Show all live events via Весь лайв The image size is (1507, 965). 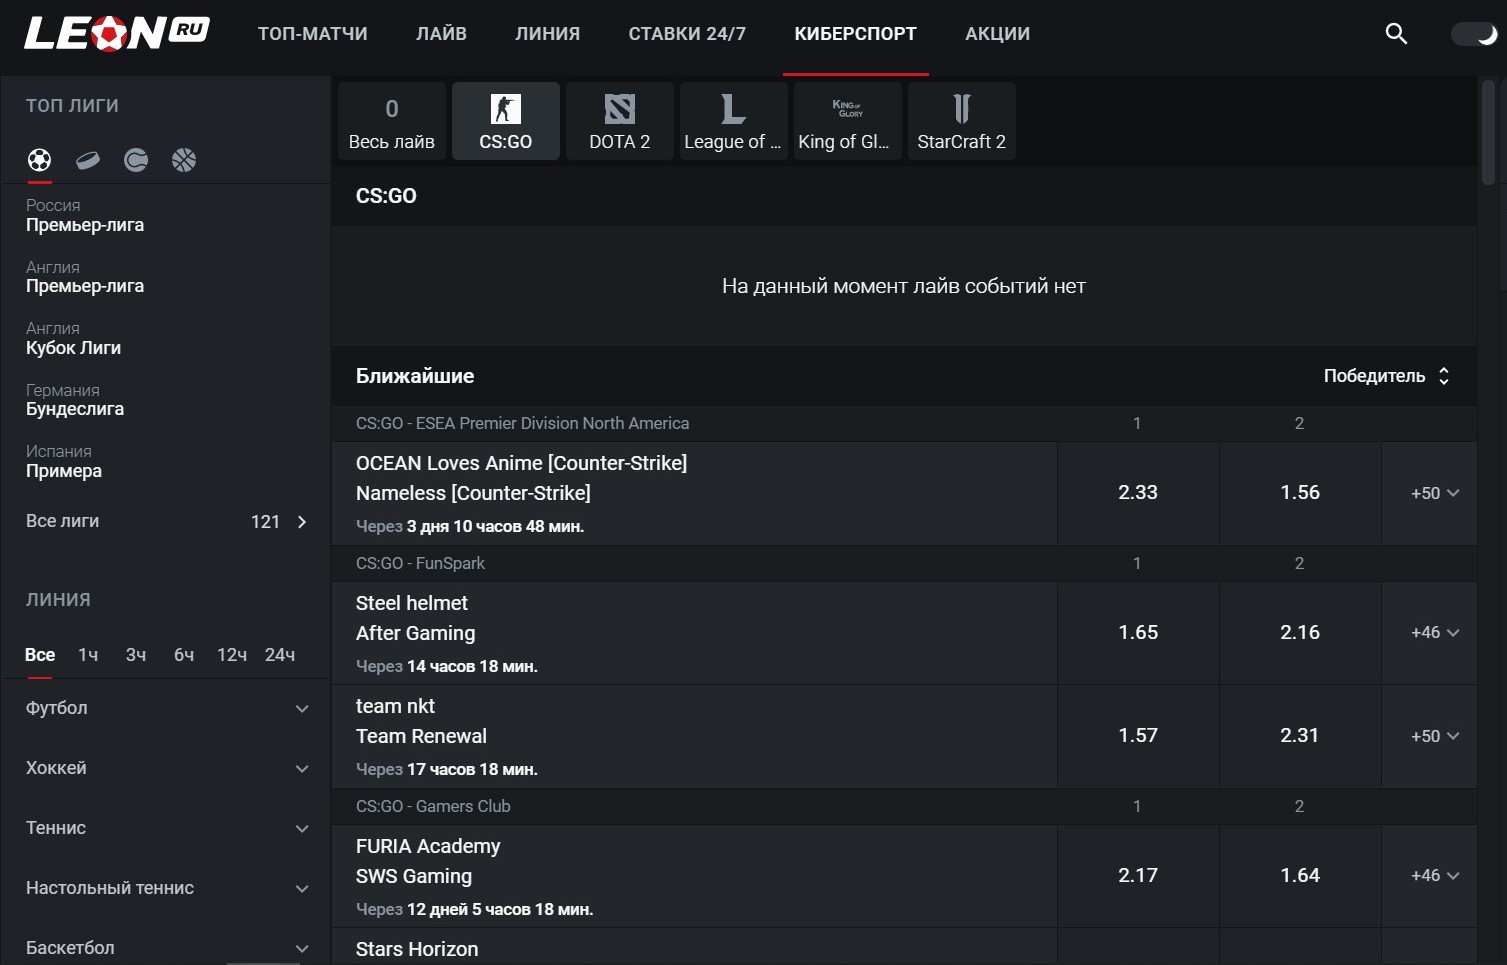(x=392, y=121)
